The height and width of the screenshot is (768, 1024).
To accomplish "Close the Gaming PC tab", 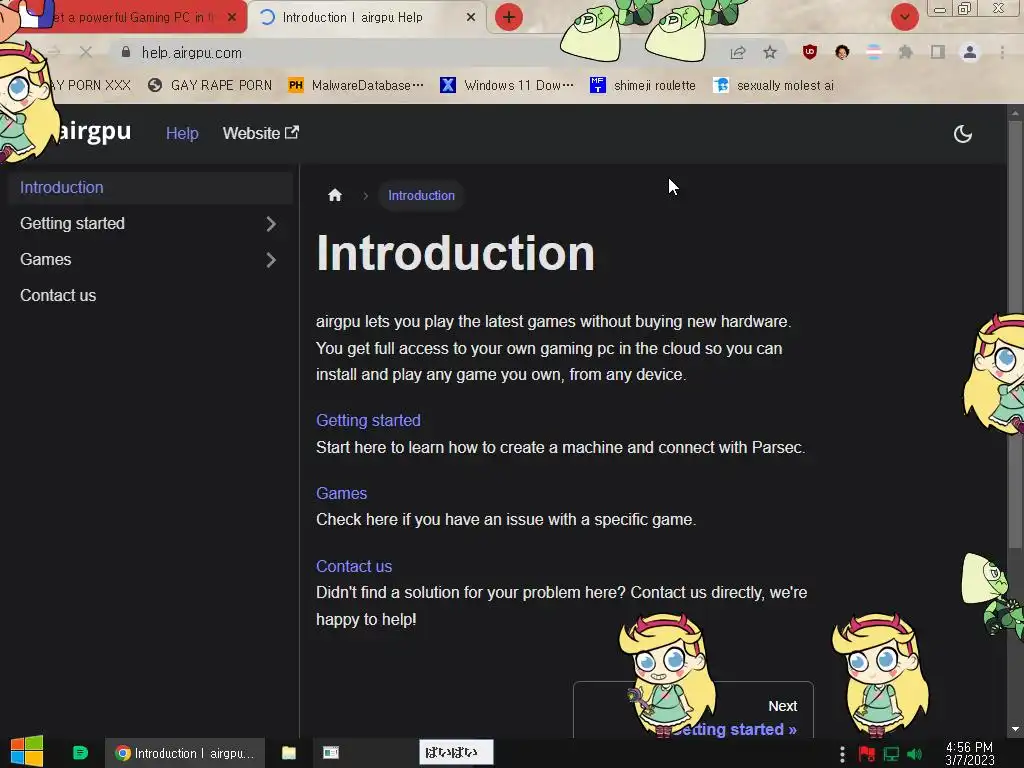I will (232, 18).
